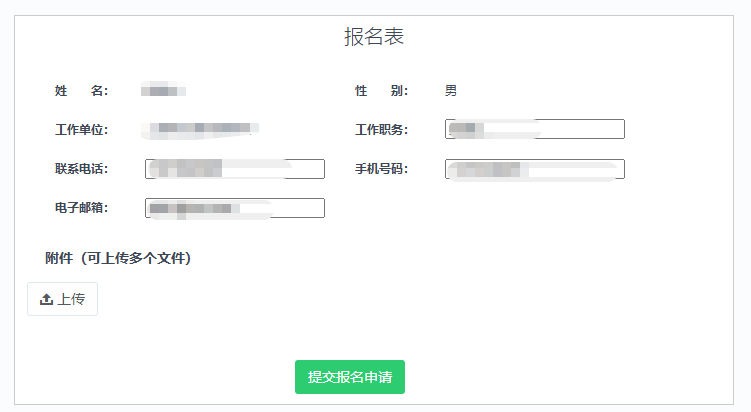Image resolution: width=751 pixels, height=412 pixels.
Task: Click the 姓名 field label
Action: click(81, 91)
